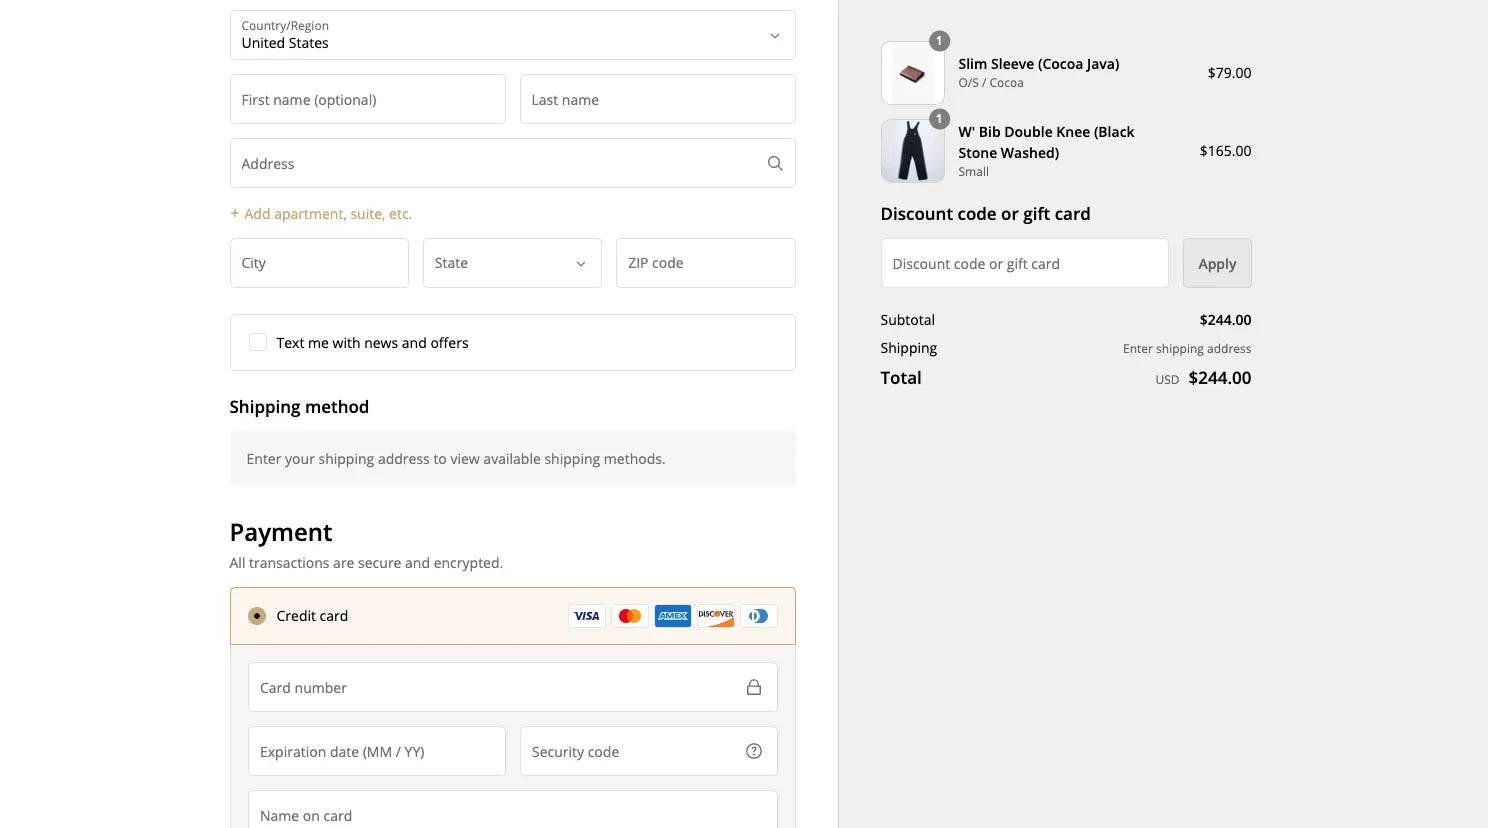Open the Country/Region dropdown
Screen dimensions: 1488x828
tap(512, 35)
